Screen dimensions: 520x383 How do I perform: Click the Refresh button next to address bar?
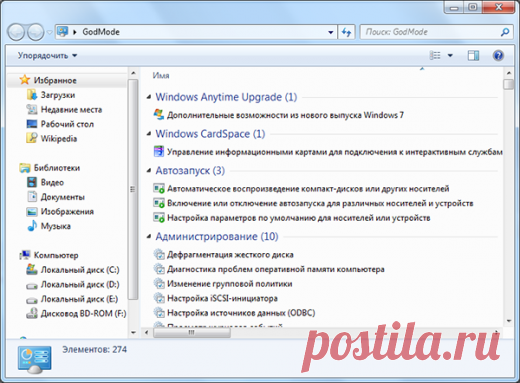[346, 32]
